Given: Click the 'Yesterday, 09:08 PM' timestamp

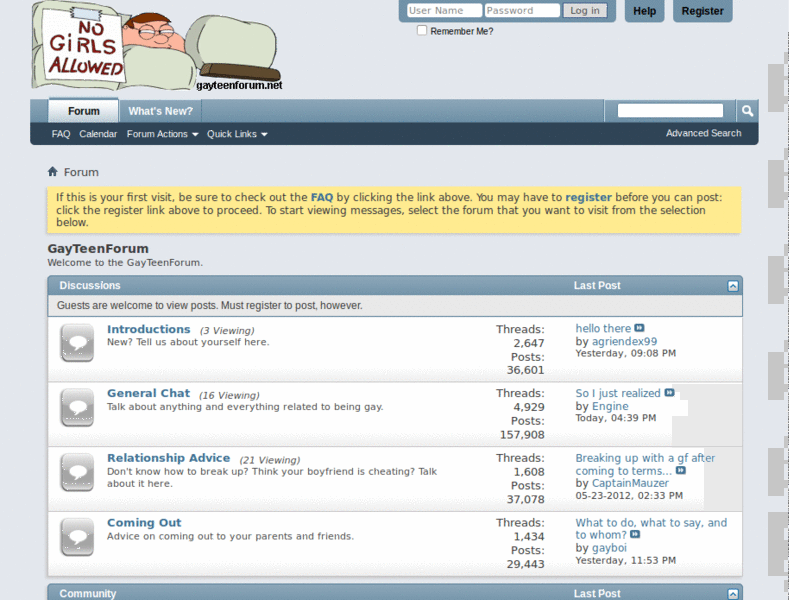Looking at the screenshot, I should (626, 354).
